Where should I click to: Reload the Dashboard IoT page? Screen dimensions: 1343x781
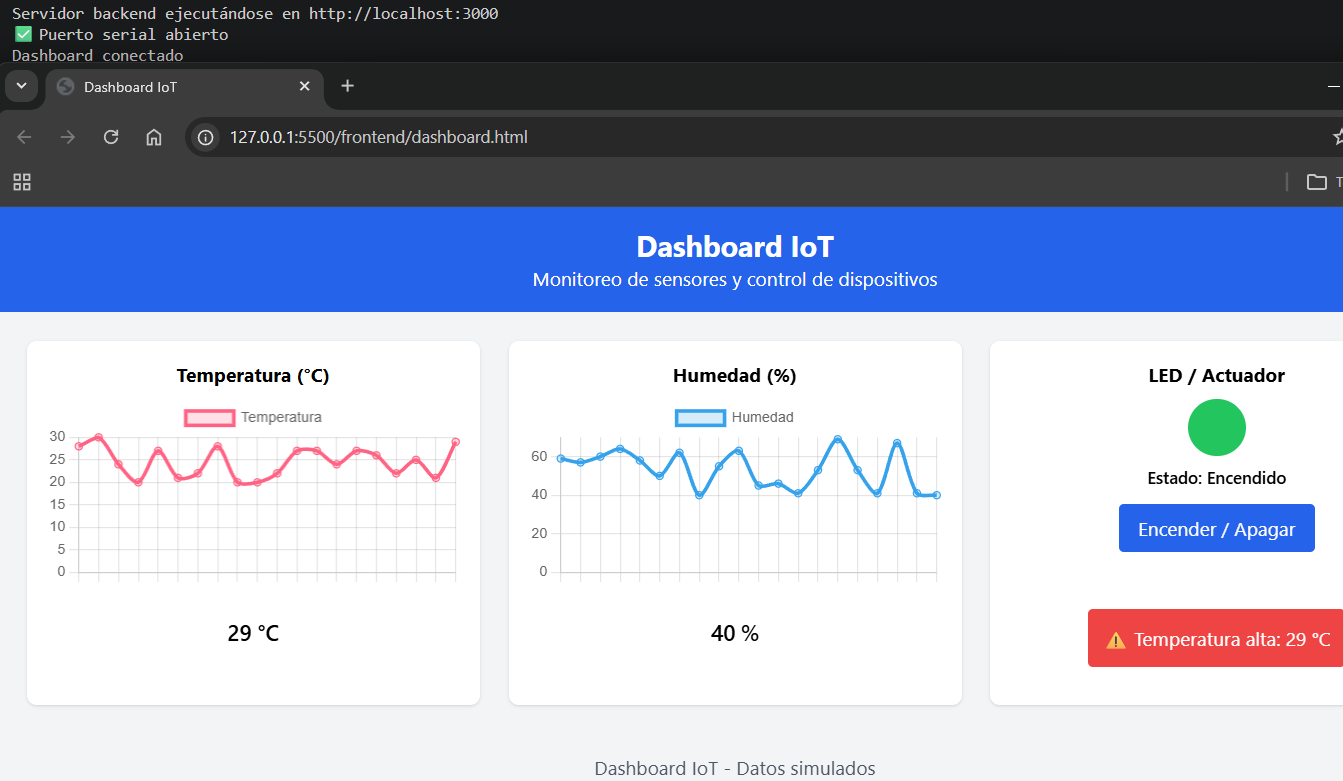[x=111, y=137]
